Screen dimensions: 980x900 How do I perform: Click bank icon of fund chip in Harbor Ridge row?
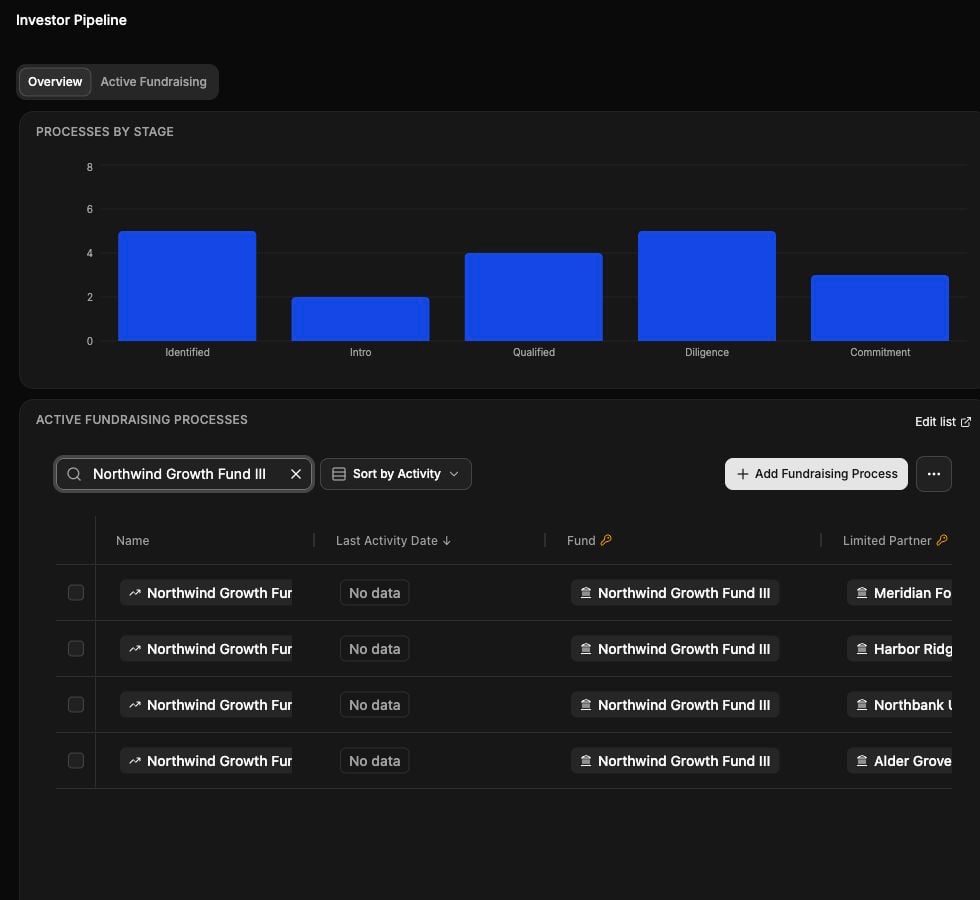586,649
